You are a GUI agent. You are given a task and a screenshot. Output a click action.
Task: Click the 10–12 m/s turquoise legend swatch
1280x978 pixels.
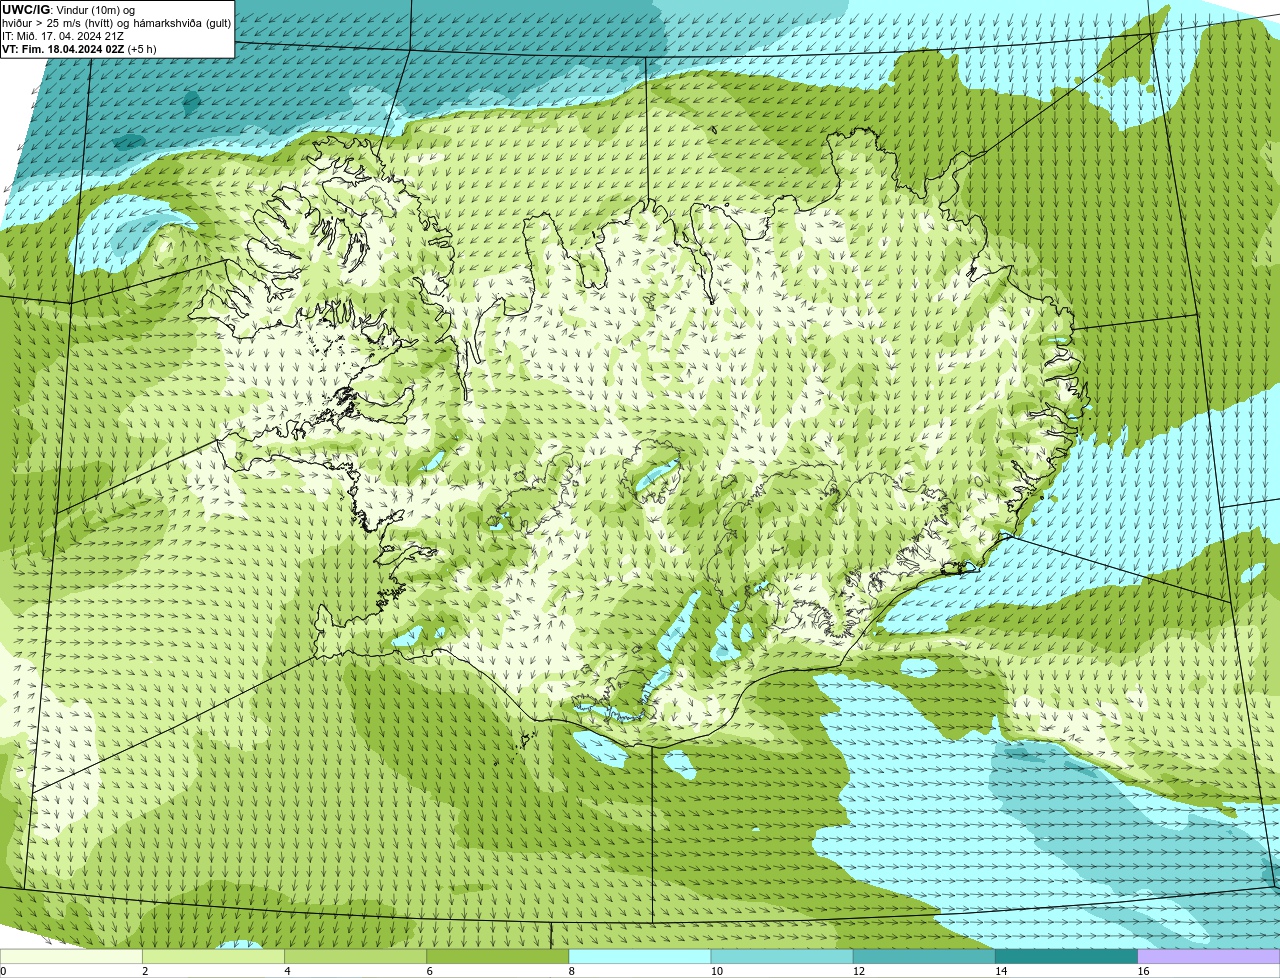coord(782,956)
